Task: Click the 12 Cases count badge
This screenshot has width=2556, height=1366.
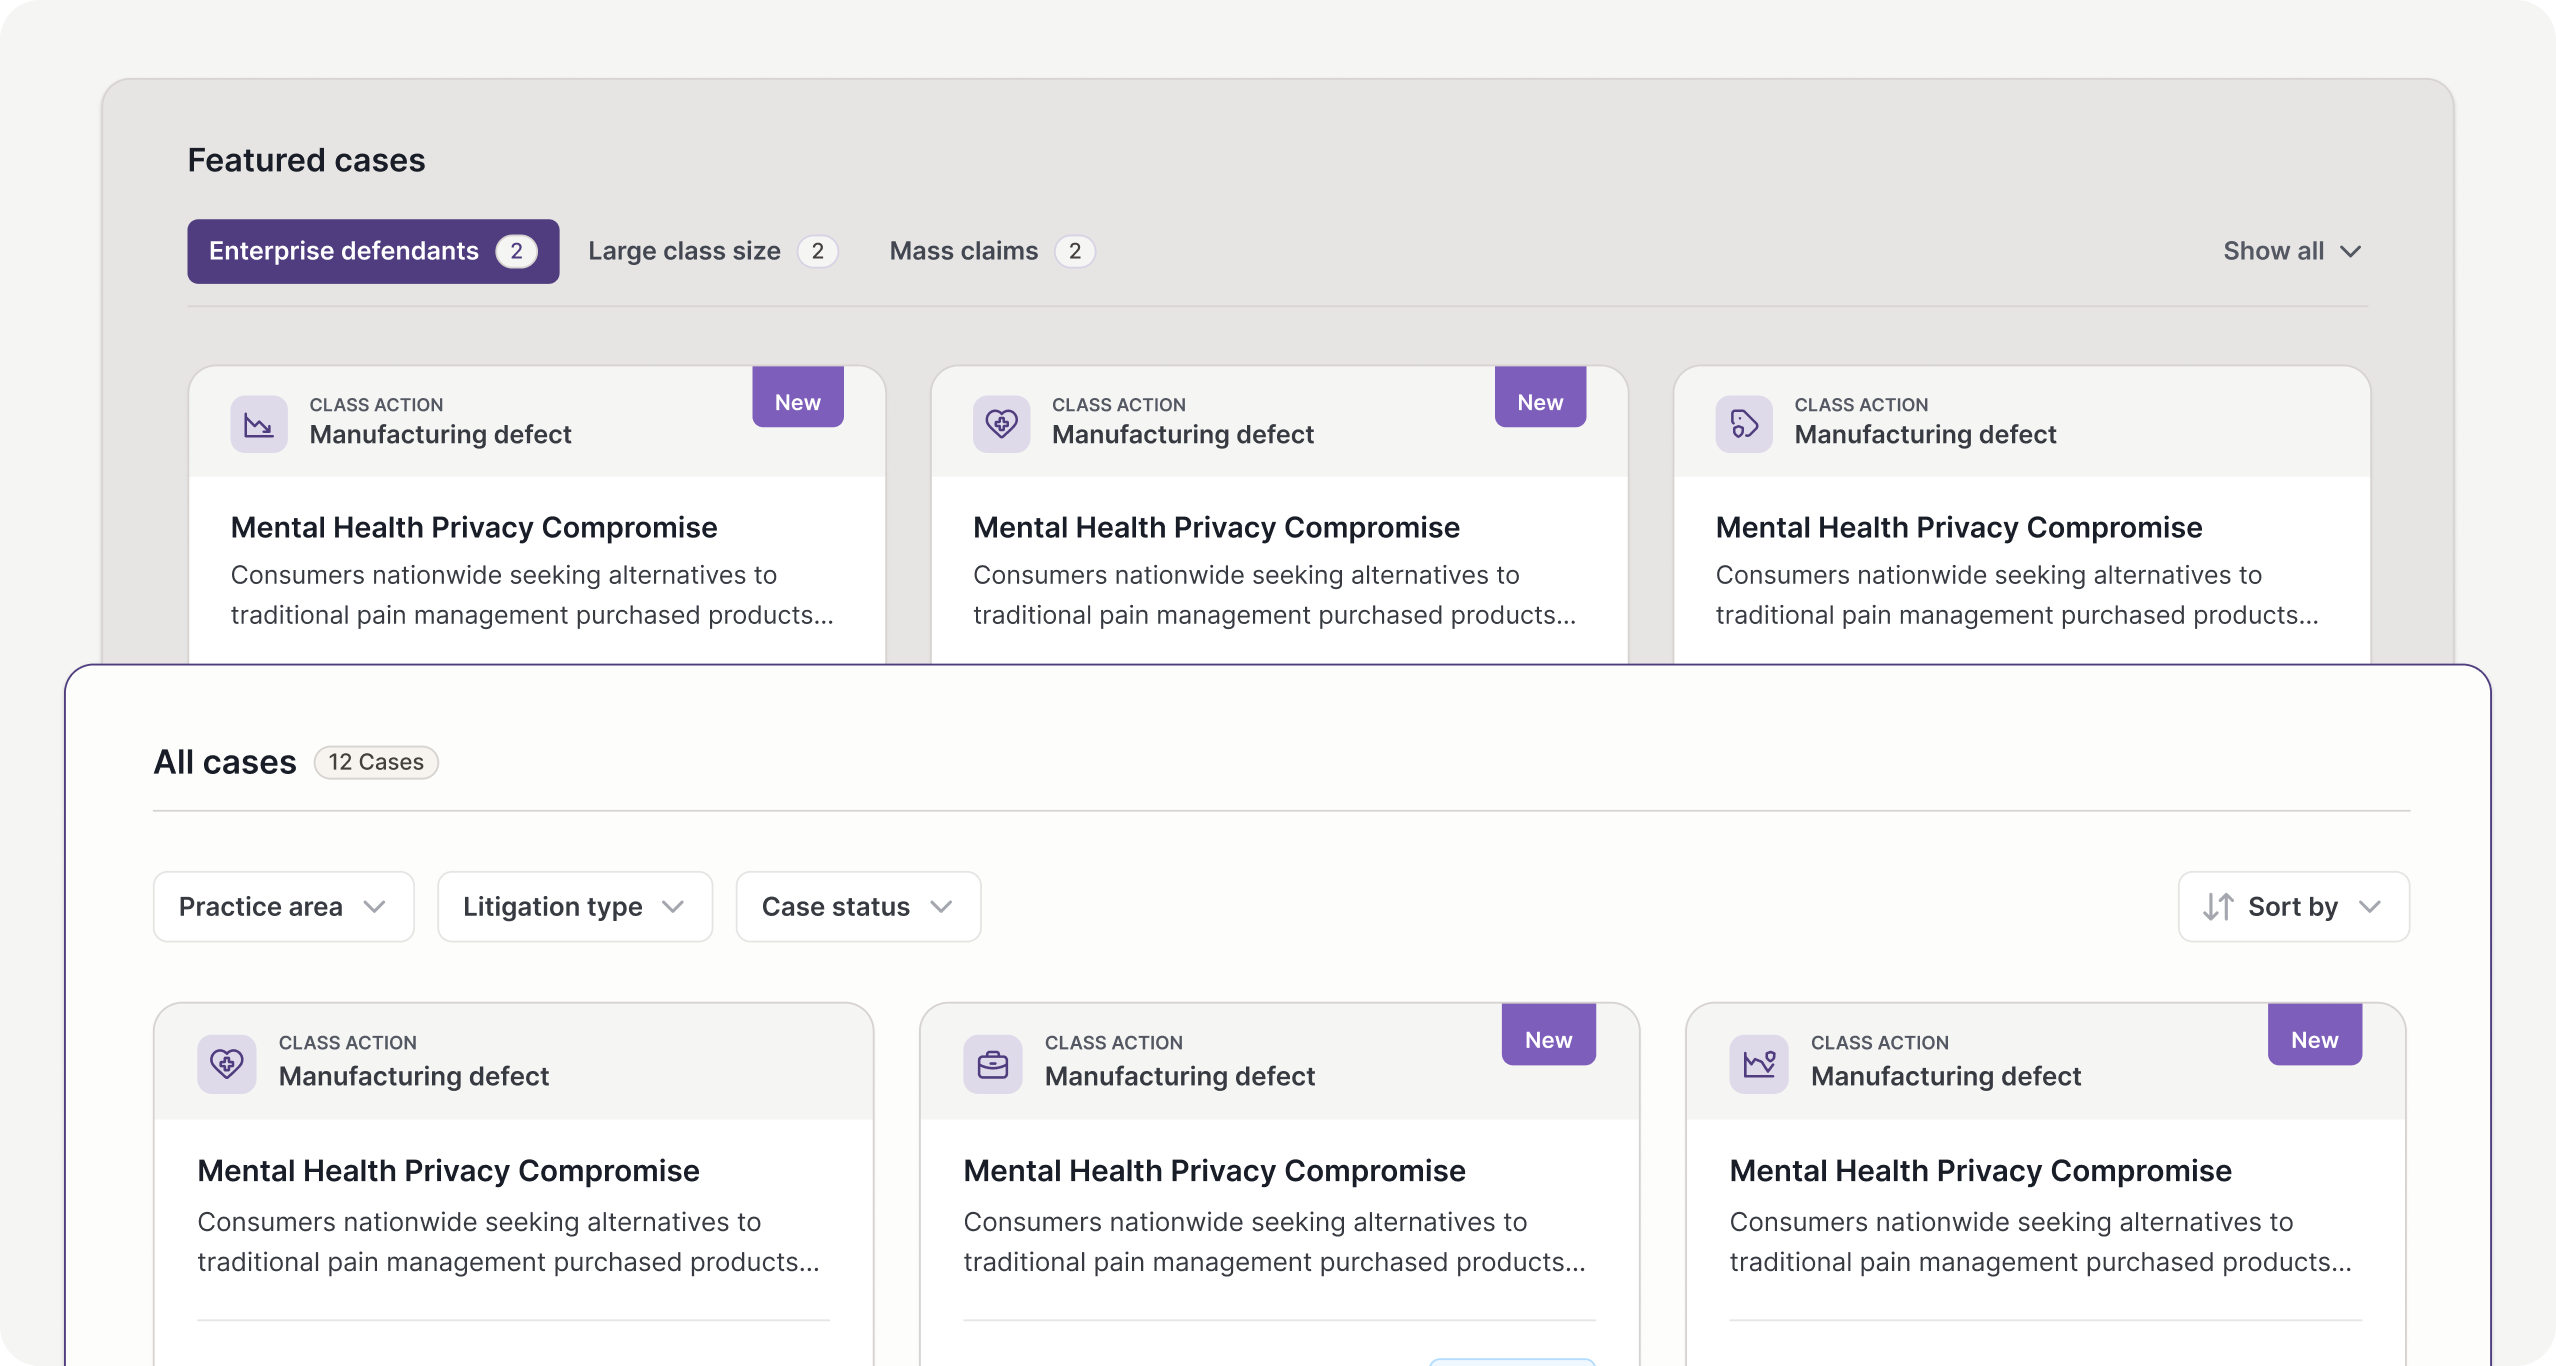Action: click(x=376, y=762)
